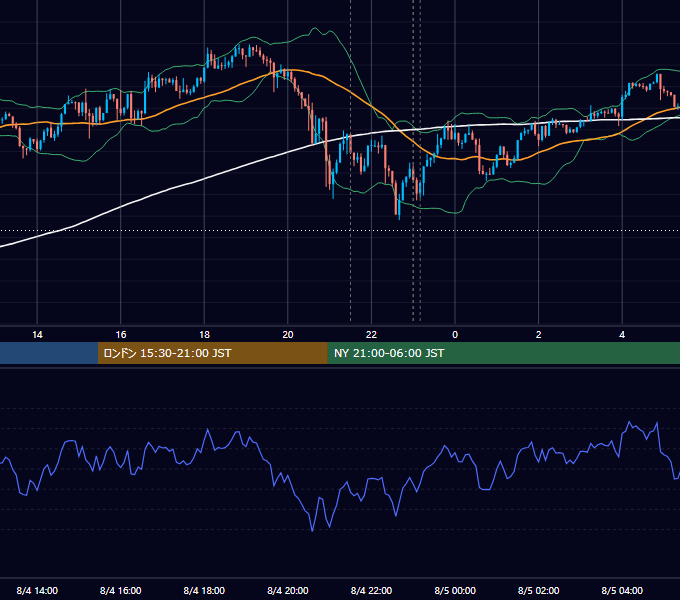Click hour label 14 on price chart axis
Viewport: 680px width, 600px height.
tap(37, 334)
